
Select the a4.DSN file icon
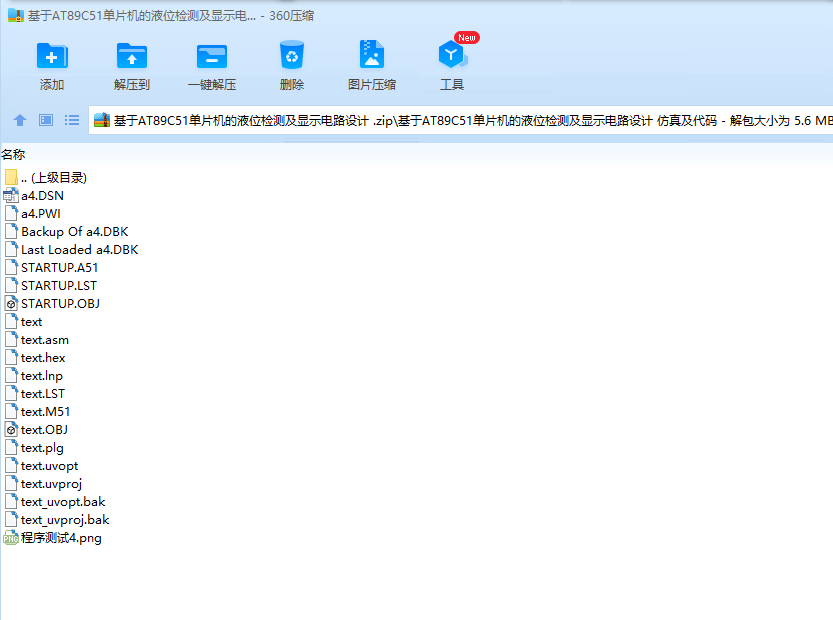[11, 196]
